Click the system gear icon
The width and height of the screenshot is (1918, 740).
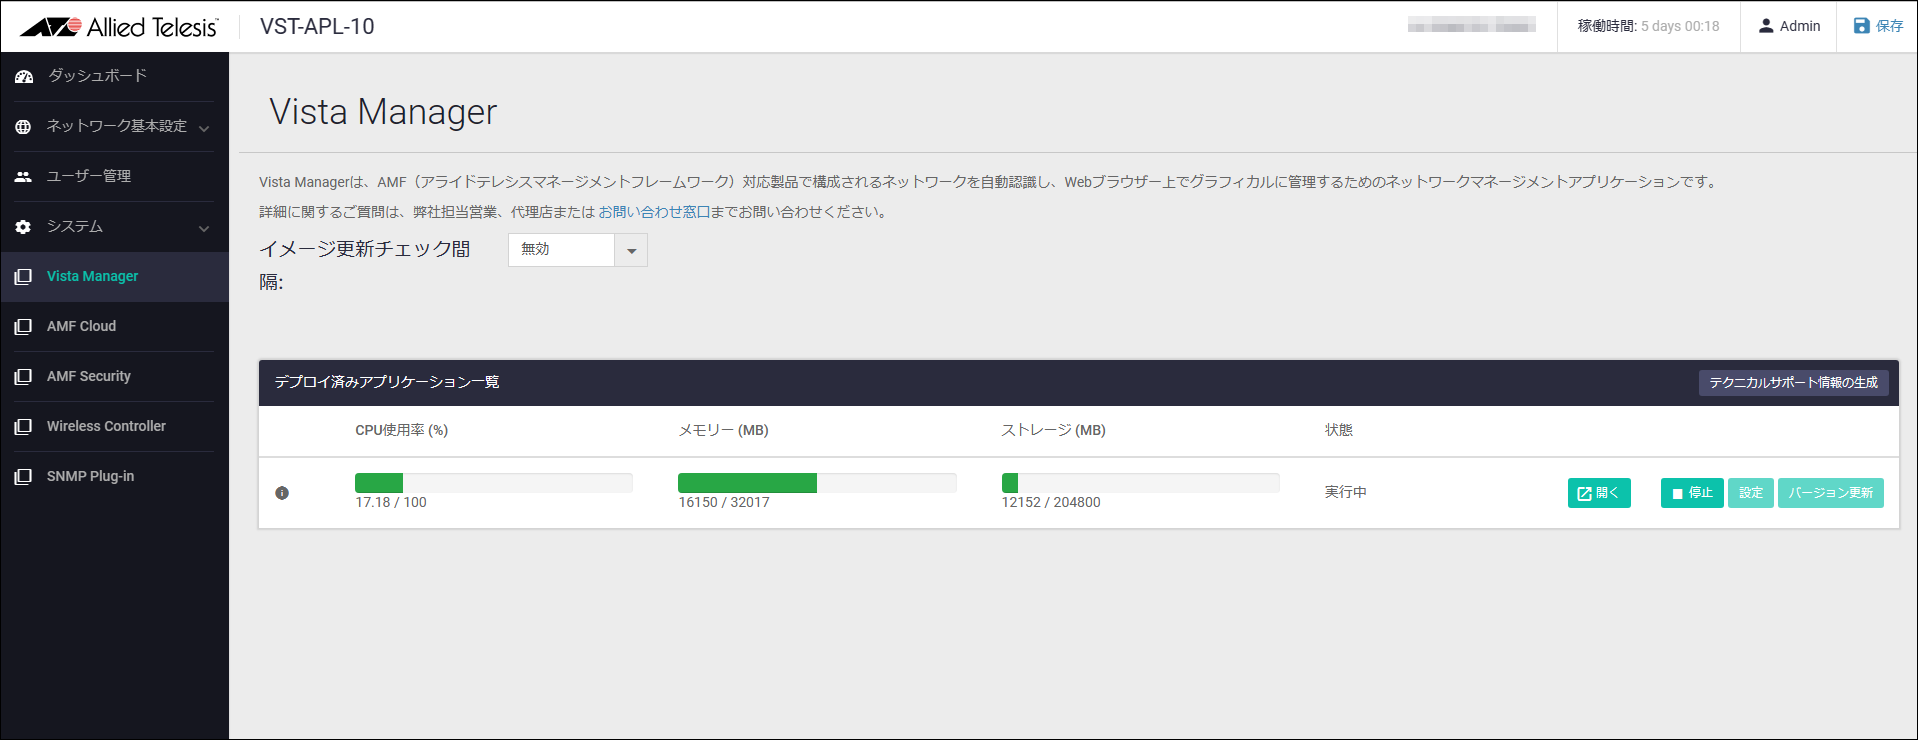pyautogui.click(x=23, y=227)
